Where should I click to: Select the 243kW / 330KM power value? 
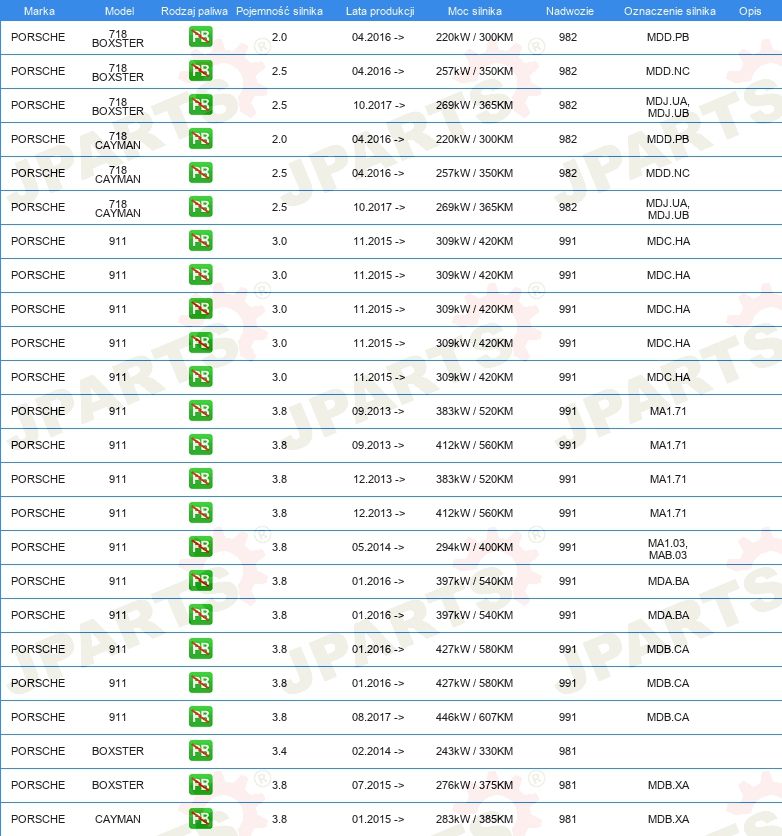pos(474,751)
